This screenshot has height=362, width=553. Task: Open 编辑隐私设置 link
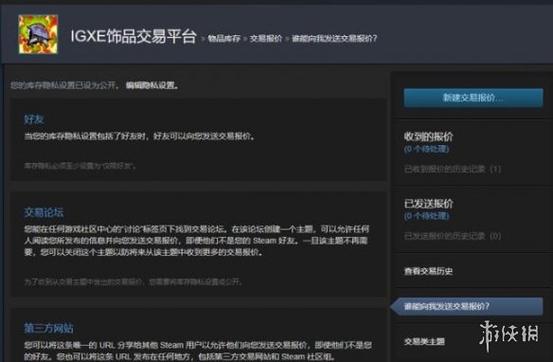pyautogui.click(x=152, y=85)
